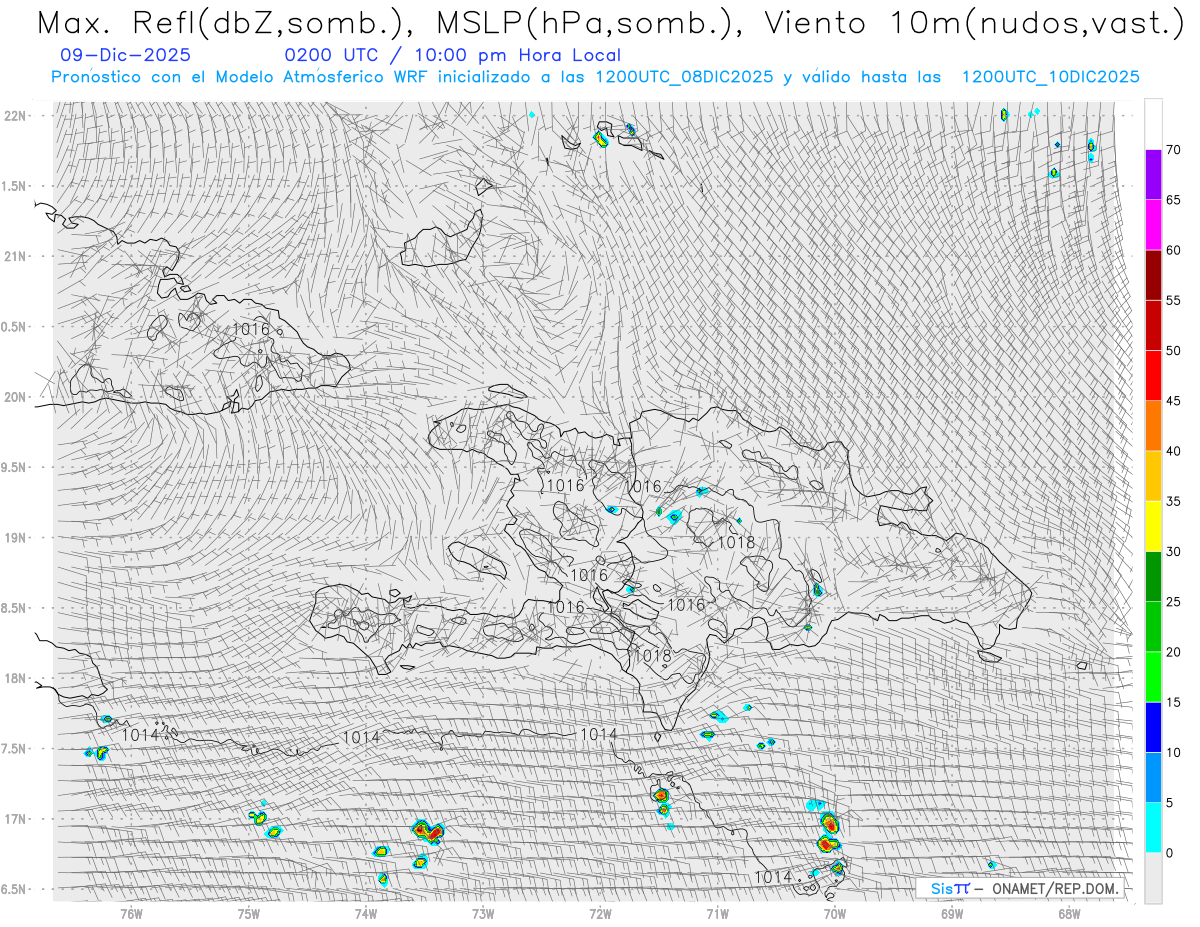Image resolution: width=1200 pixels, height=927 pixels.
Task: Pick the yellow 30–35 dBZ legend segment
Action: [x=1153, y=526]
